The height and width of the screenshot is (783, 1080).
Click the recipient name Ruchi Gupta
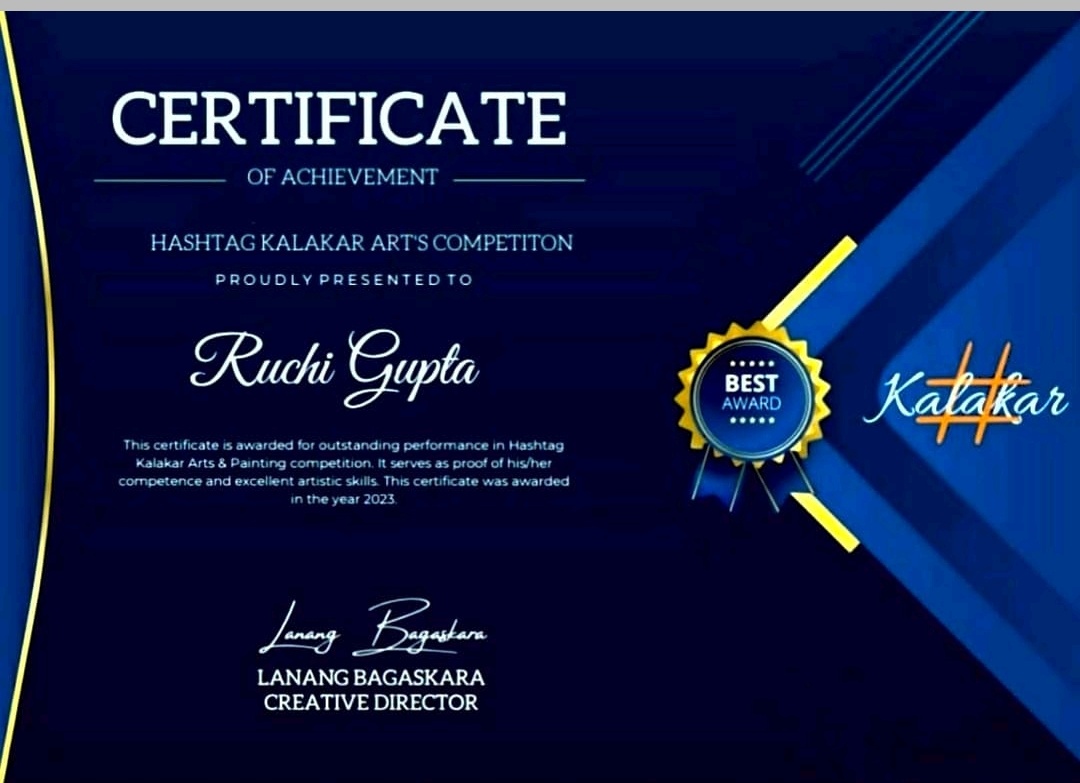pyautogui.click(x=334, y=367)
